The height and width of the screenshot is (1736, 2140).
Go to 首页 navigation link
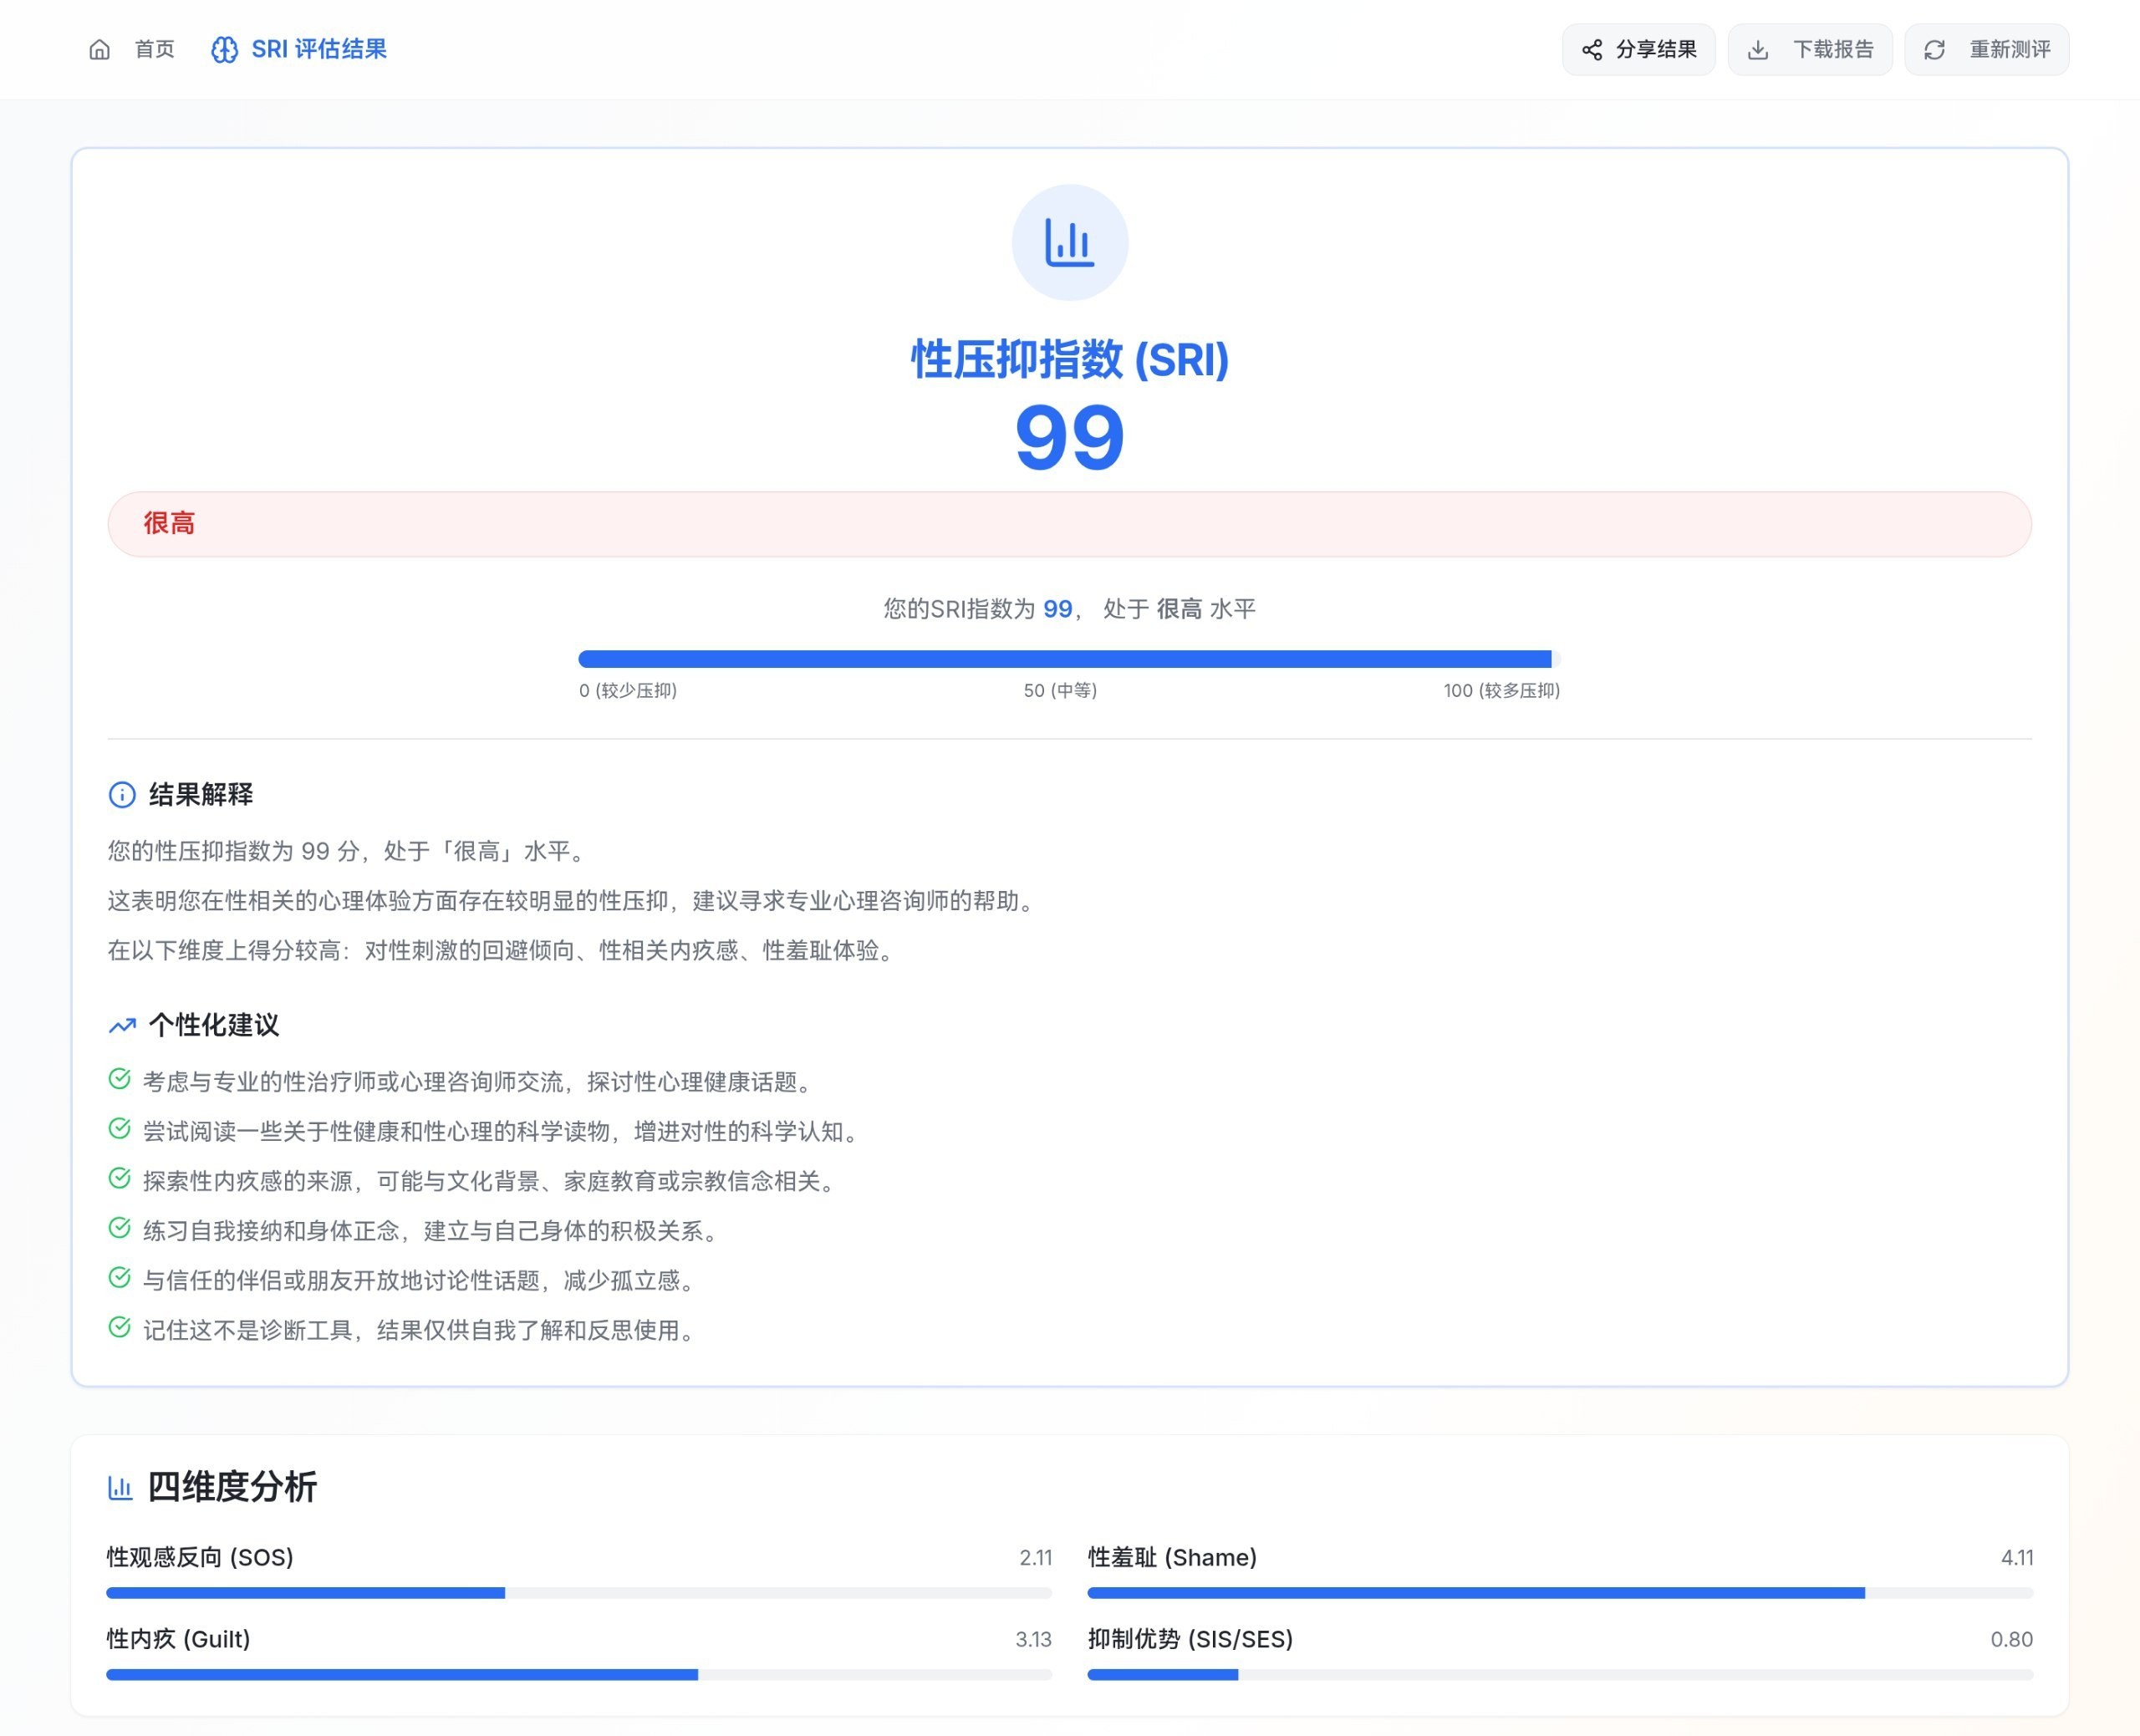coord(154,49)
